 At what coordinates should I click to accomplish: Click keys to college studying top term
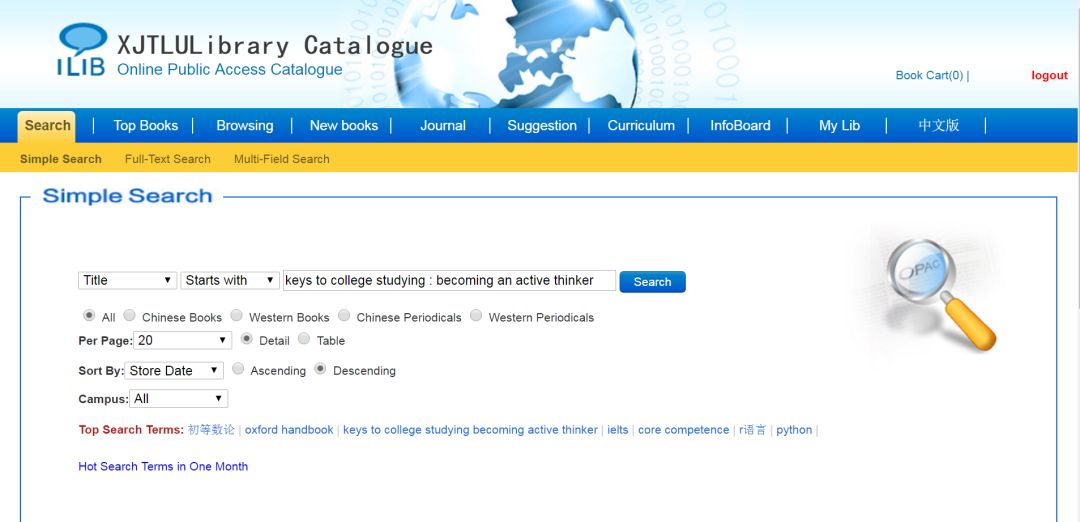(470, 430)
